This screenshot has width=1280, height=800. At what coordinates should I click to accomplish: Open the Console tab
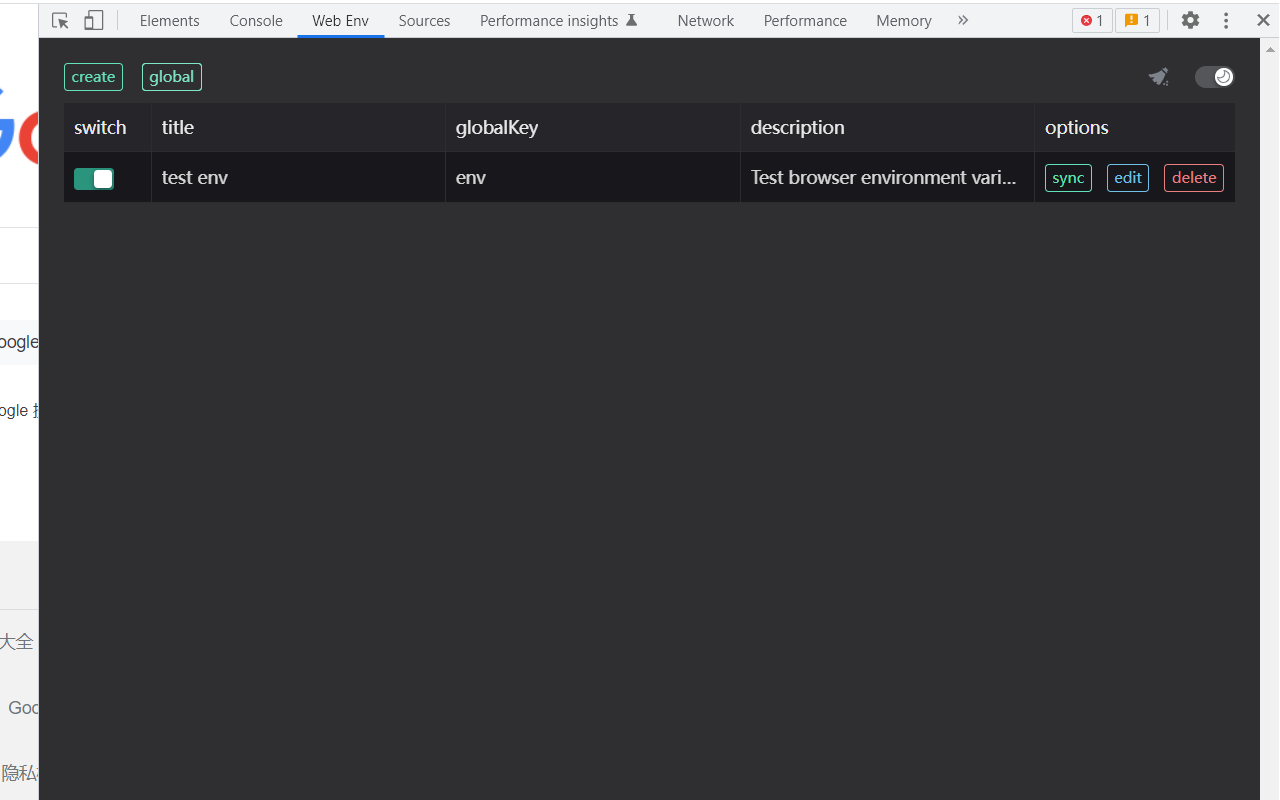point(256,20)
